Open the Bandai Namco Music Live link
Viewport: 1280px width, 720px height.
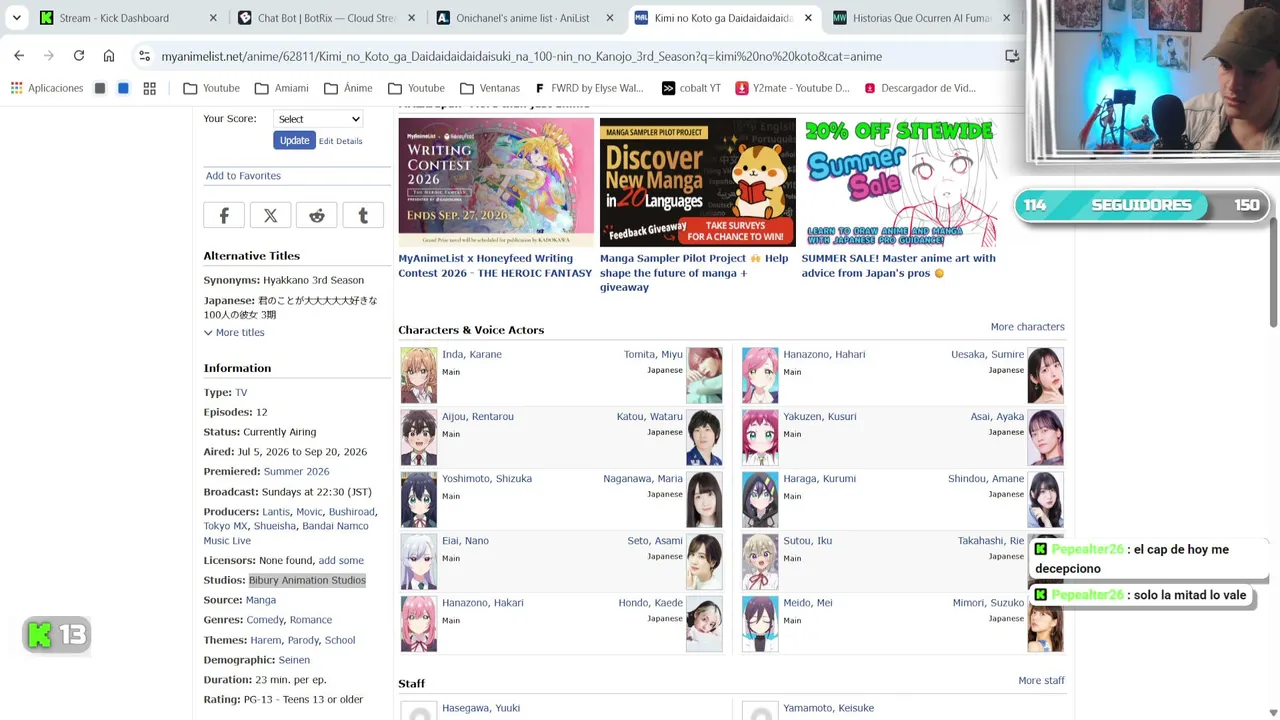pos(285,533)
